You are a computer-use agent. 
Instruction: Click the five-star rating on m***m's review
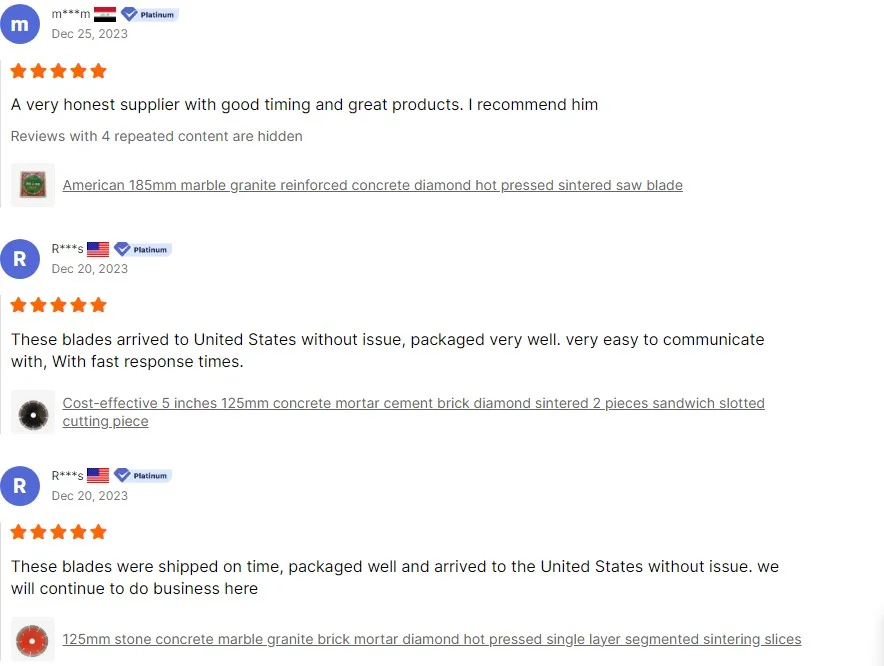(x=58, y=71)
